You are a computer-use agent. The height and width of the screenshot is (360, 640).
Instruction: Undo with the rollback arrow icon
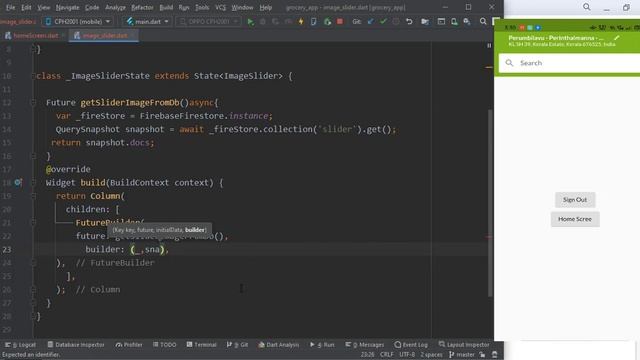409,22
